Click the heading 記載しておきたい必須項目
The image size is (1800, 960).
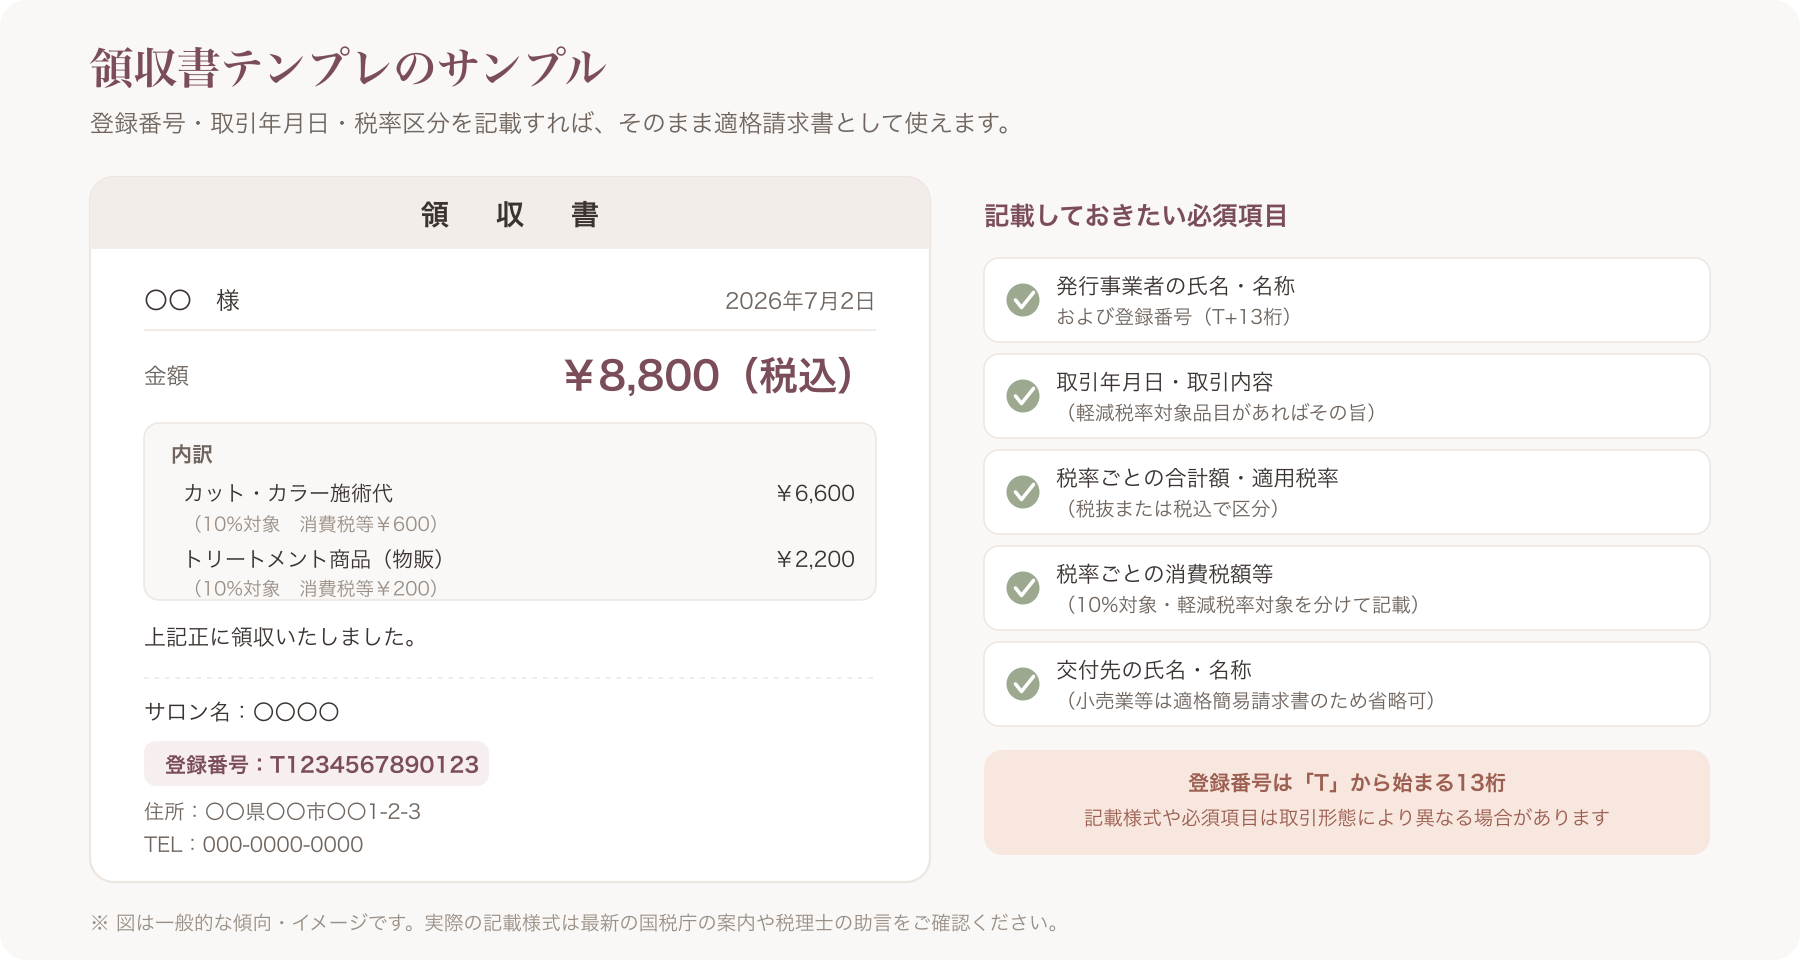click(x=1136, y=216)
